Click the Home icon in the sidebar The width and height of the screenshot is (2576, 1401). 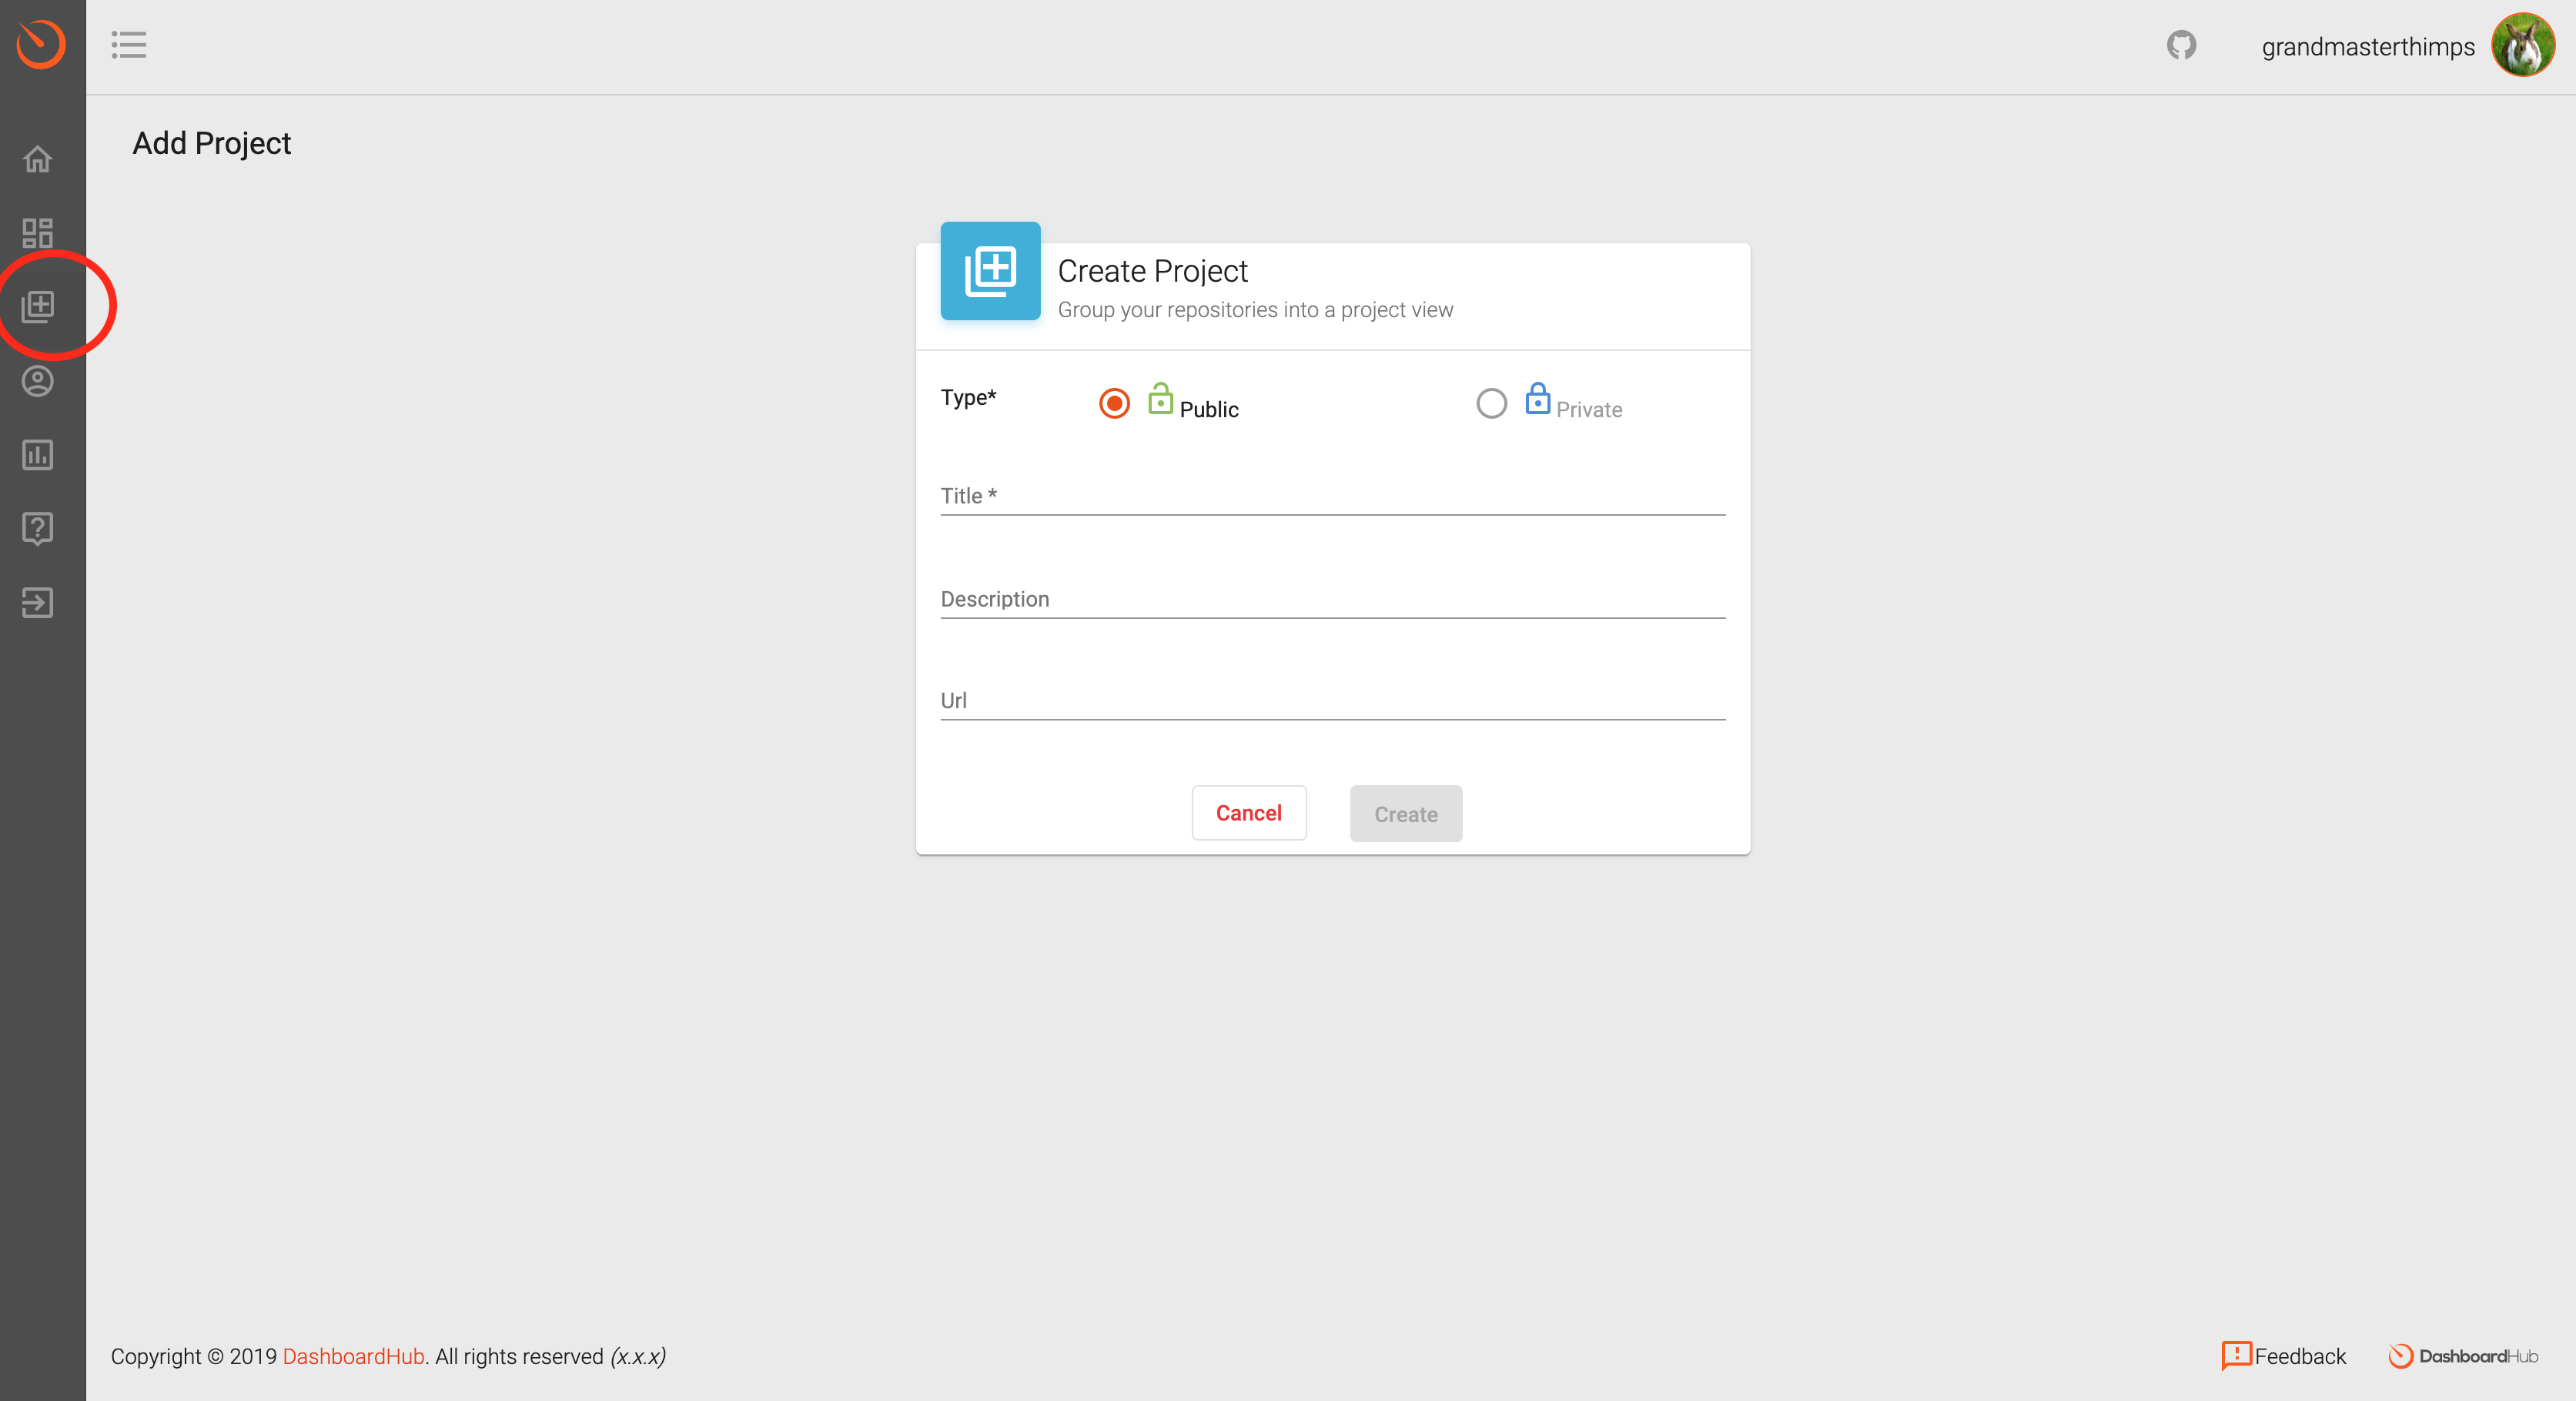click(37, 158)
